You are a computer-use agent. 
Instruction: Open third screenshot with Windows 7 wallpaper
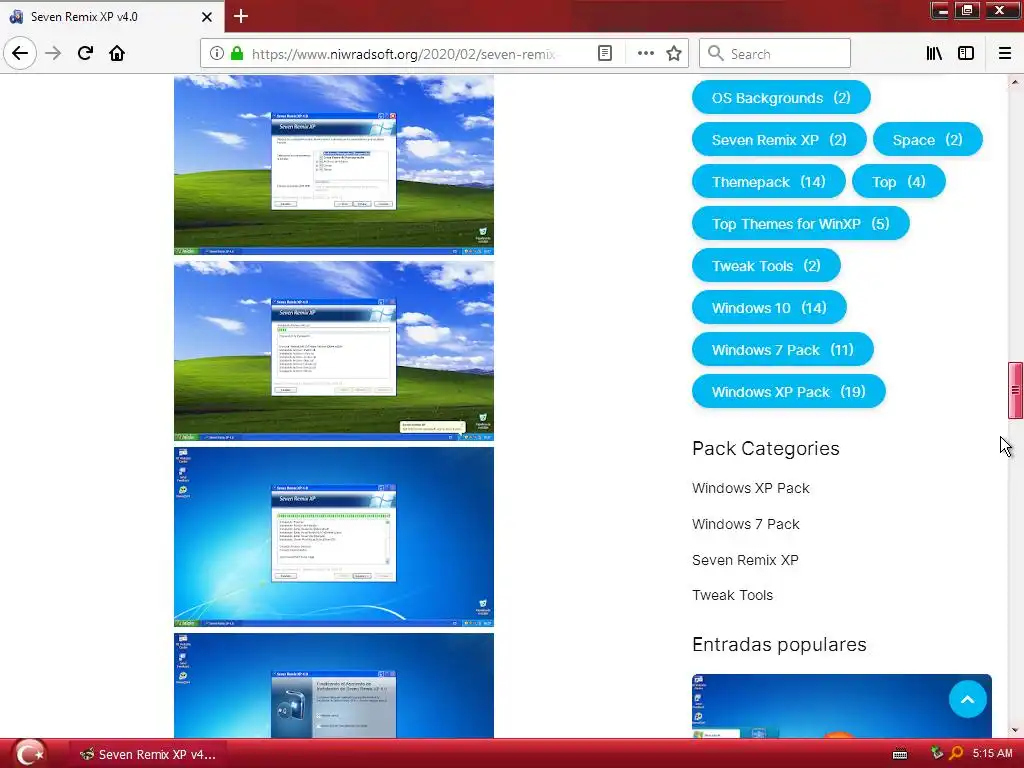[x=334, y=537]
